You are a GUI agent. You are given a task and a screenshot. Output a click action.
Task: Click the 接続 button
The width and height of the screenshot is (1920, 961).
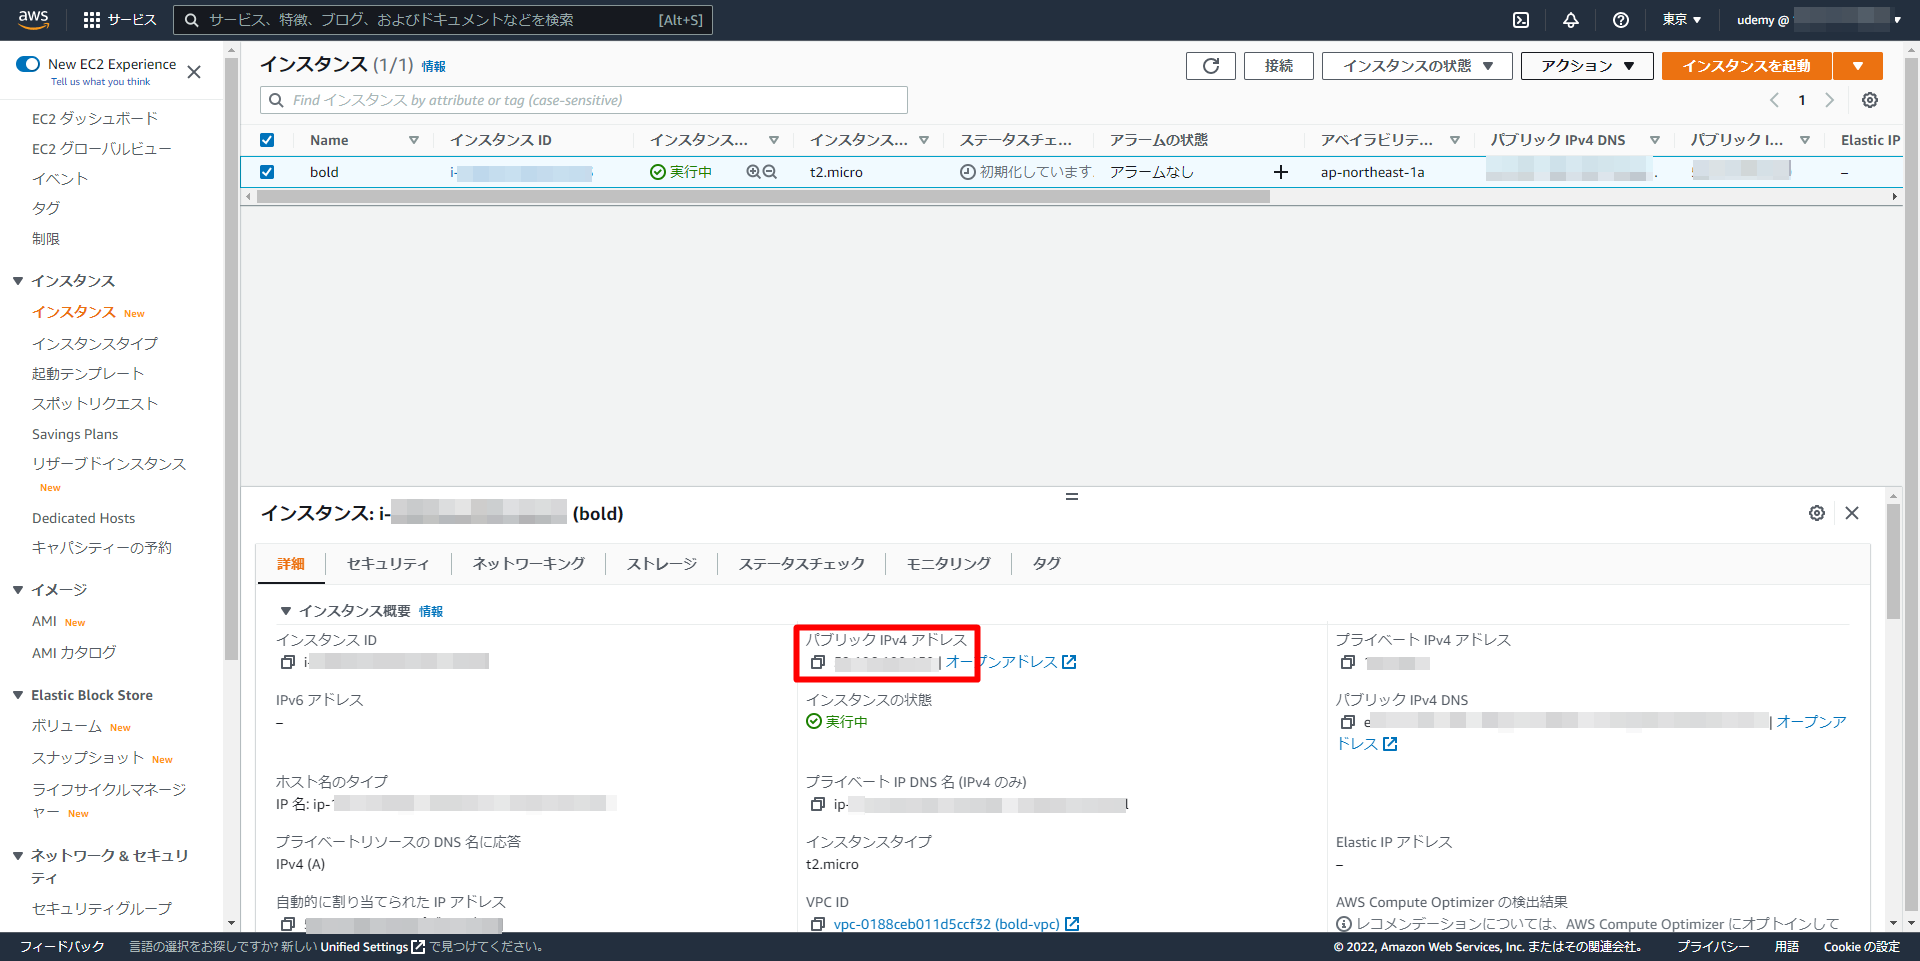coord(1279,66)
